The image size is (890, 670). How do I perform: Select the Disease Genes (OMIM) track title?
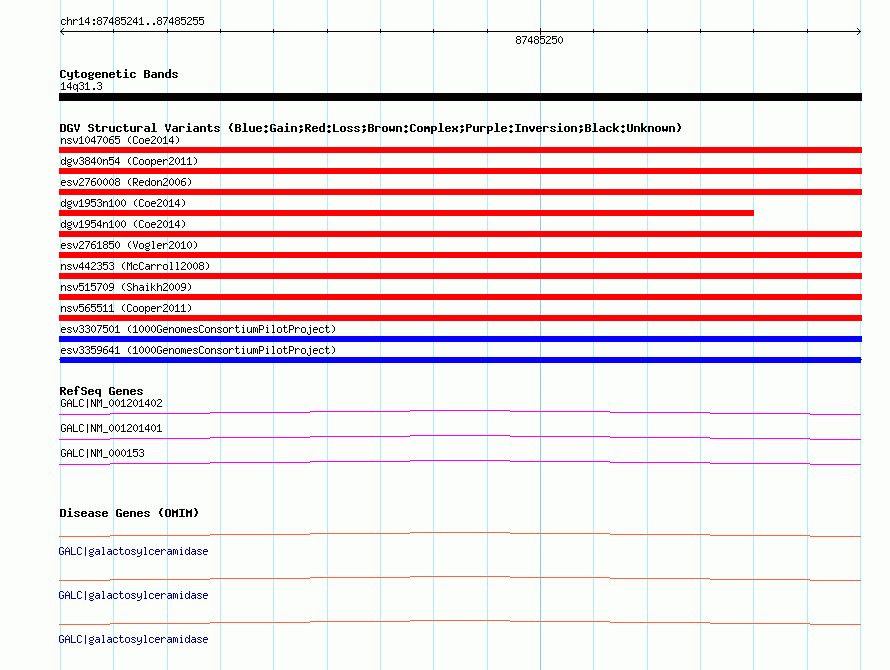(x=129, y=513)
